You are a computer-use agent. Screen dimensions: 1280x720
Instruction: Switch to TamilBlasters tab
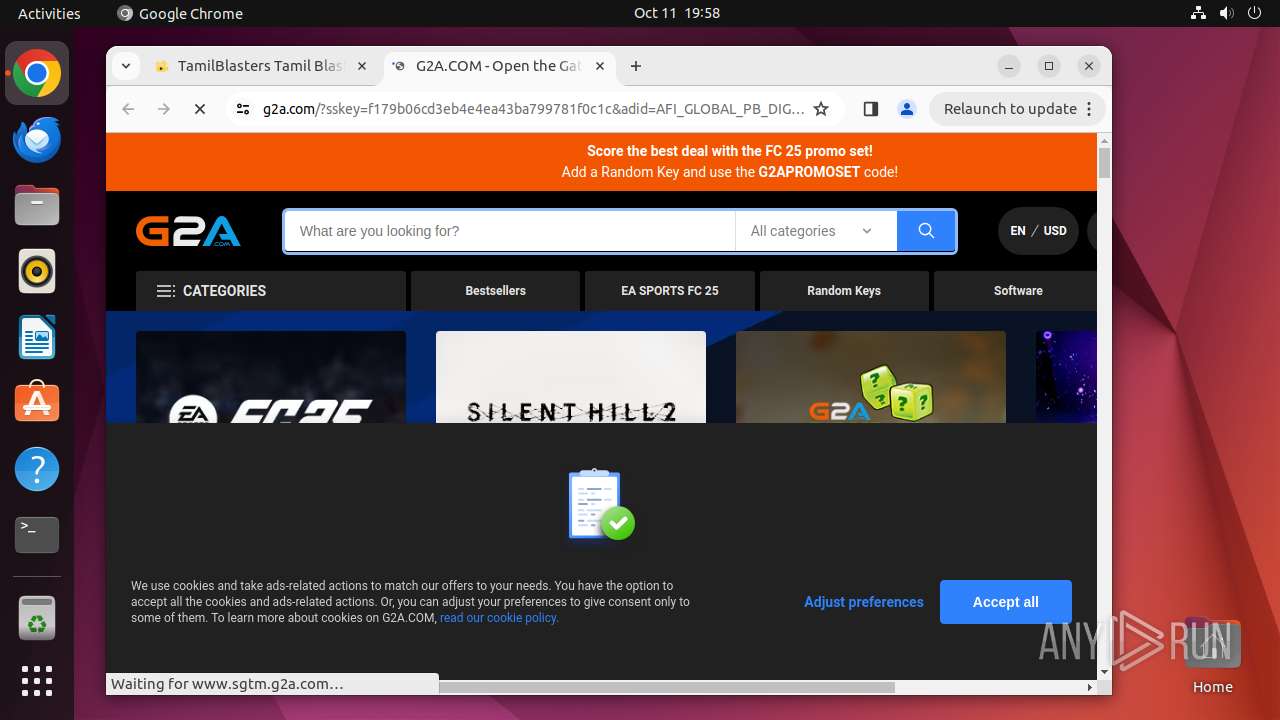pos(262,66)
